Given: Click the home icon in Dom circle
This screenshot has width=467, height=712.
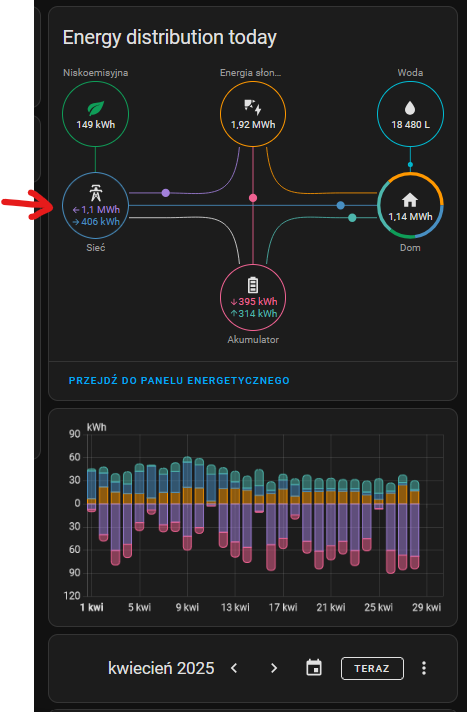Looking at the screenshot, I should tap(410, 200).
